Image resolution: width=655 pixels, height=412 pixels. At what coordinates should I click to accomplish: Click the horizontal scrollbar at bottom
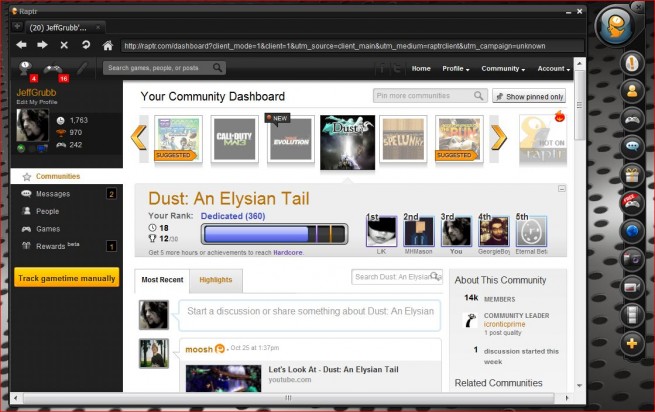tap(288, 398)
